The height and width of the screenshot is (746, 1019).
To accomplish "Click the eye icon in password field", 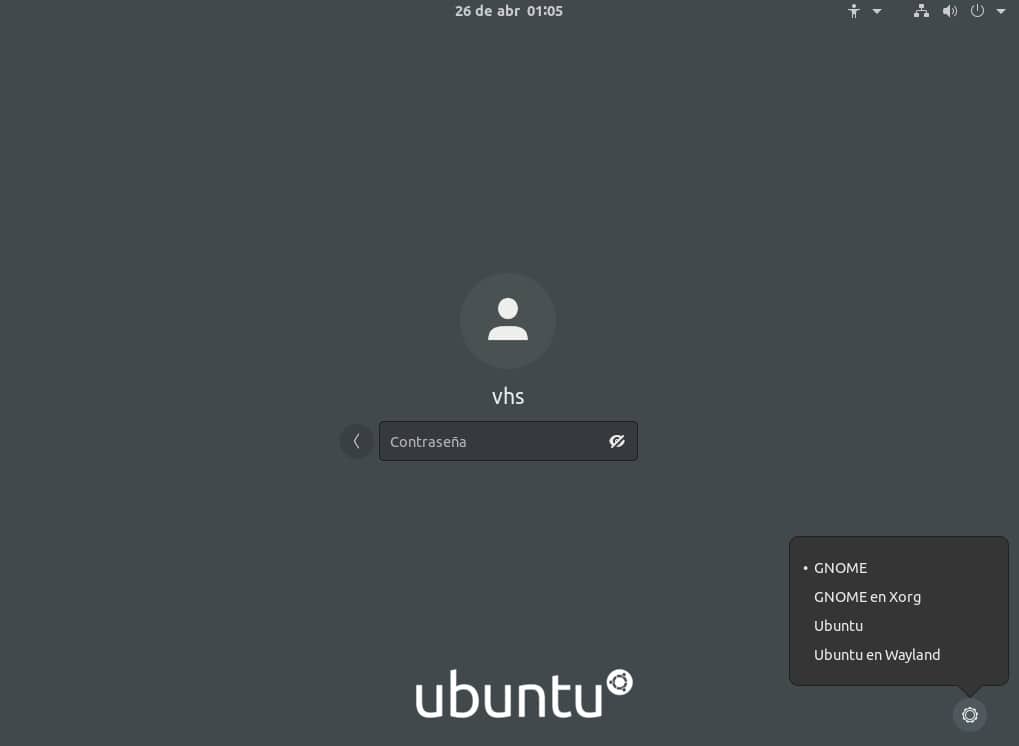I will click(x=616, y=441).
